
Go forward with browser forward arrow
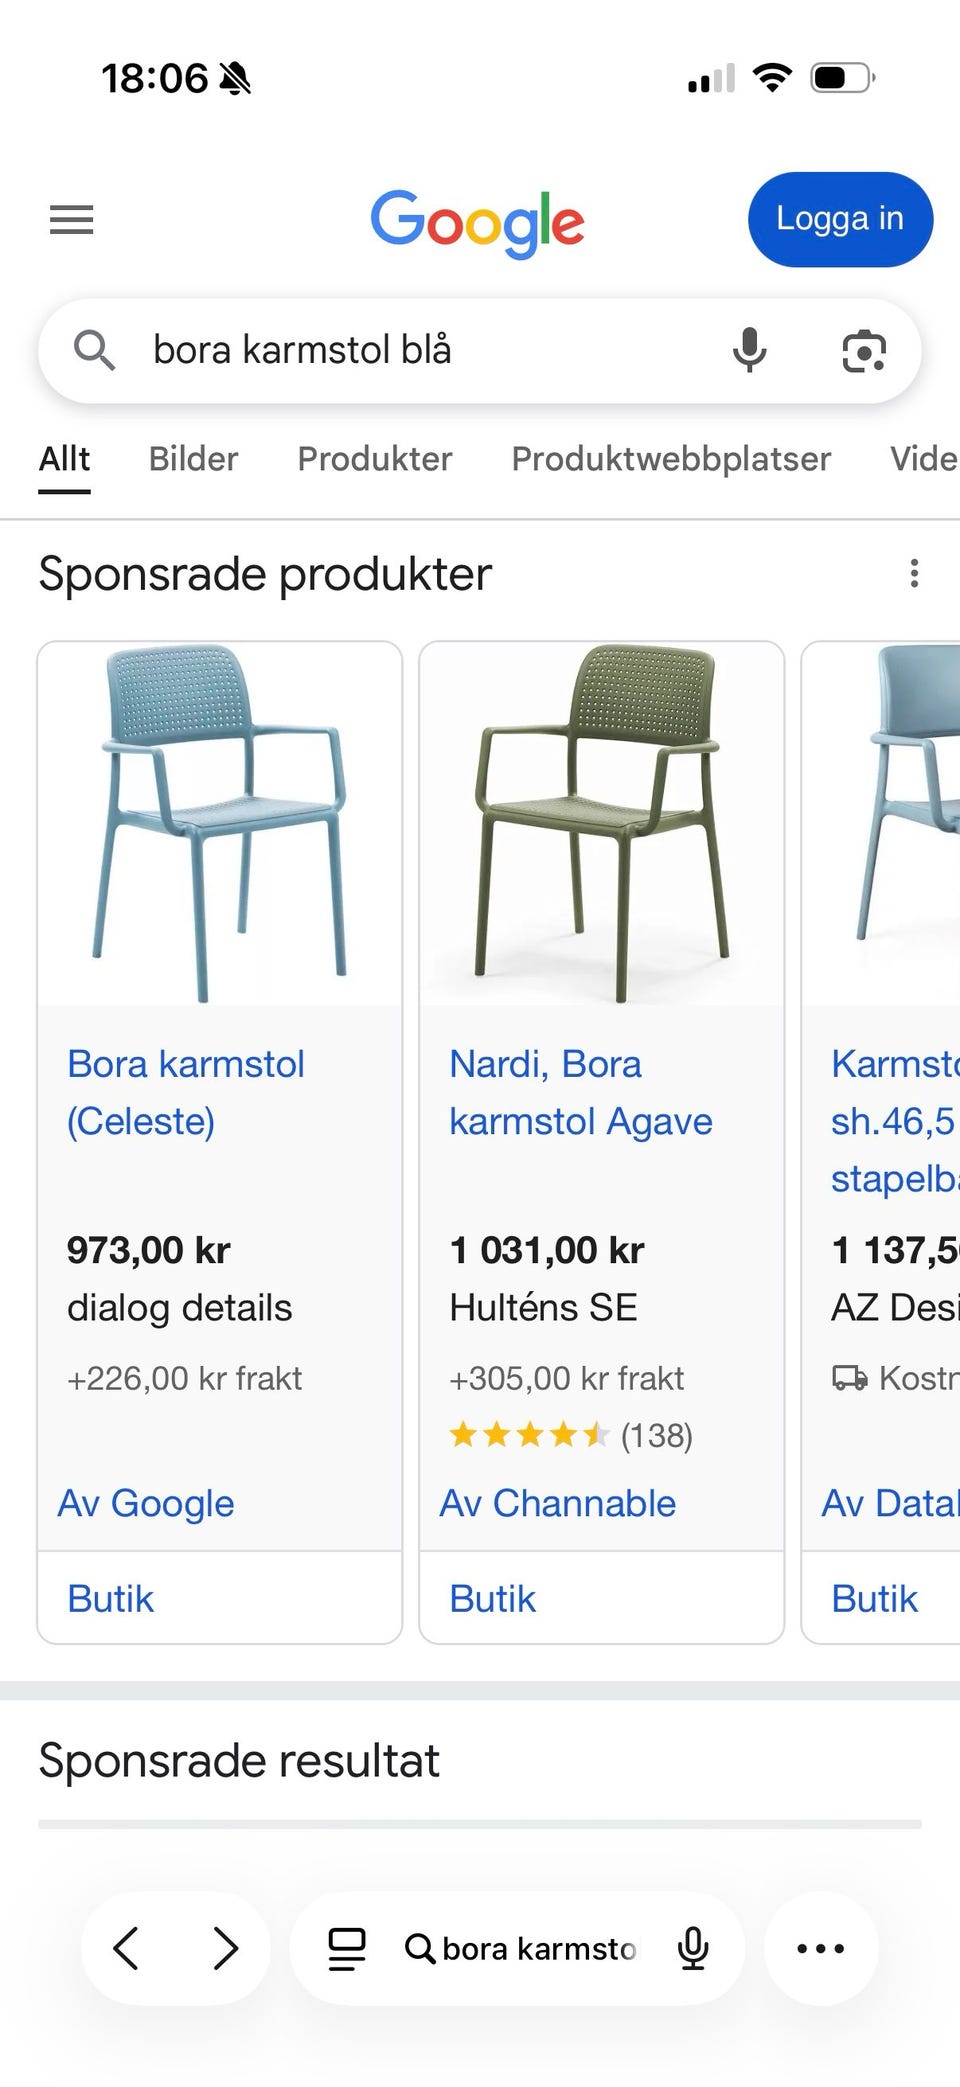(x=226, y=1948)
